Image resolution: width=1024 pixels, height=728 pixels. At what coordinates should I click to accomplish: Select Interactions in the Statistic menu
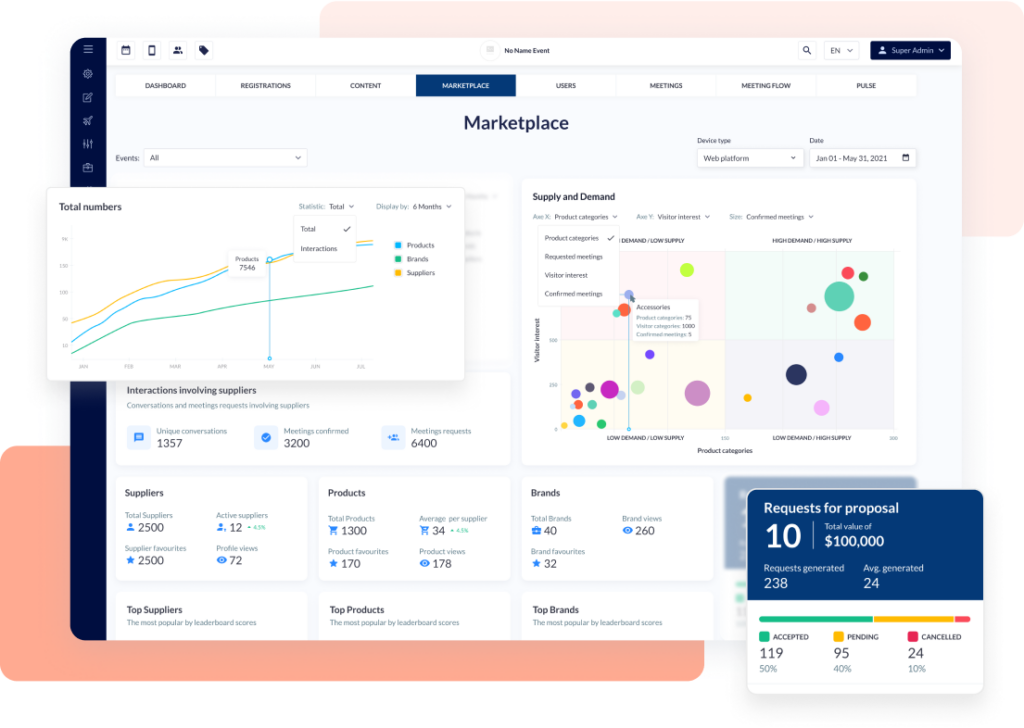[325, 249]
